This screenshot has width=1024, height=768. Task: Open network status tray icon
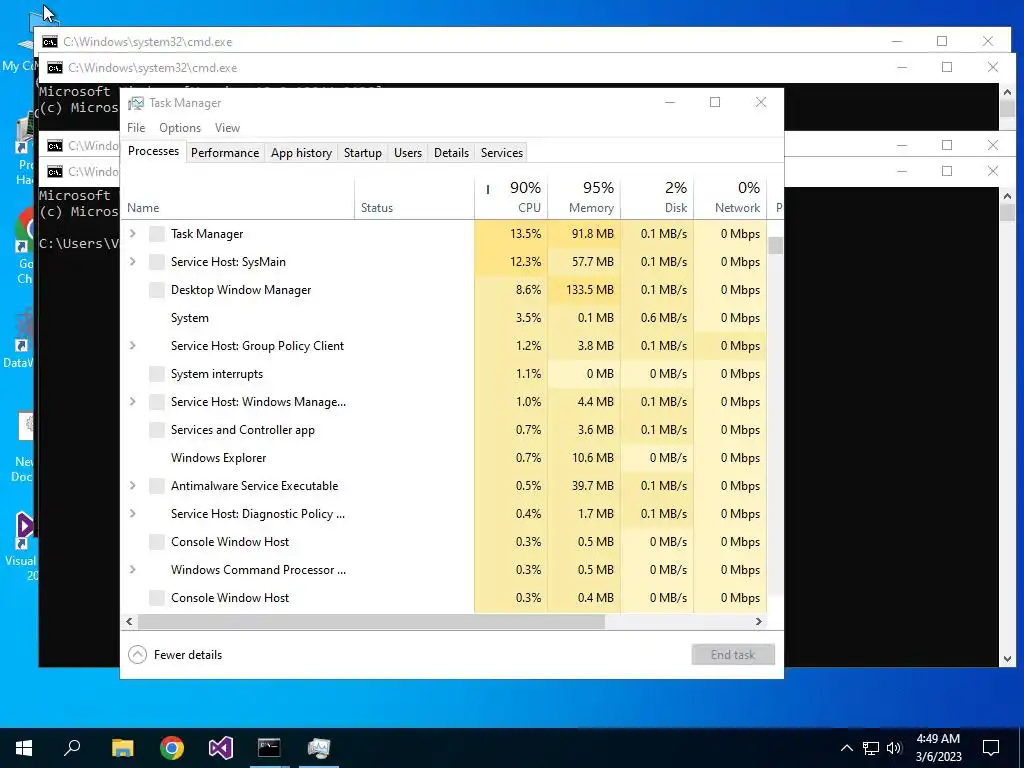coord(871,748)
